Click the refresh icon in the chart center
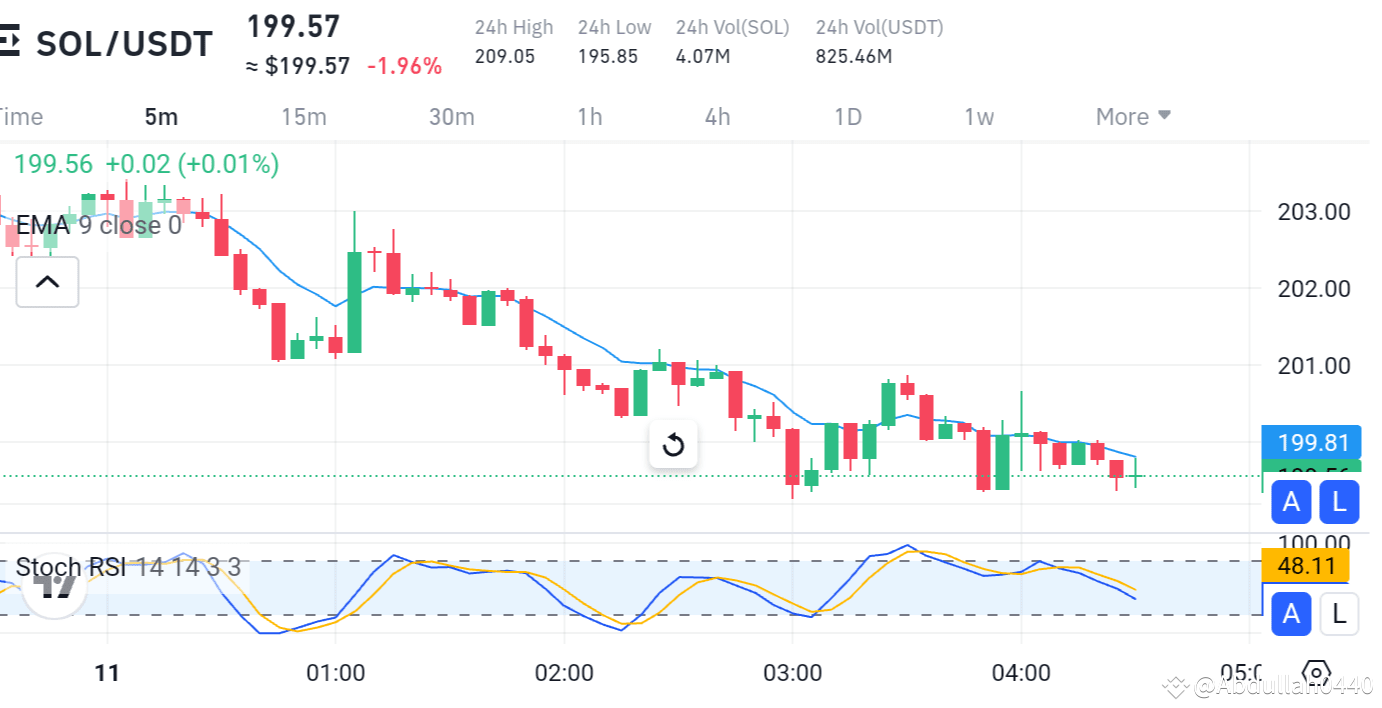This screenshot has width=1382, height=708. [x=673, y=445]
